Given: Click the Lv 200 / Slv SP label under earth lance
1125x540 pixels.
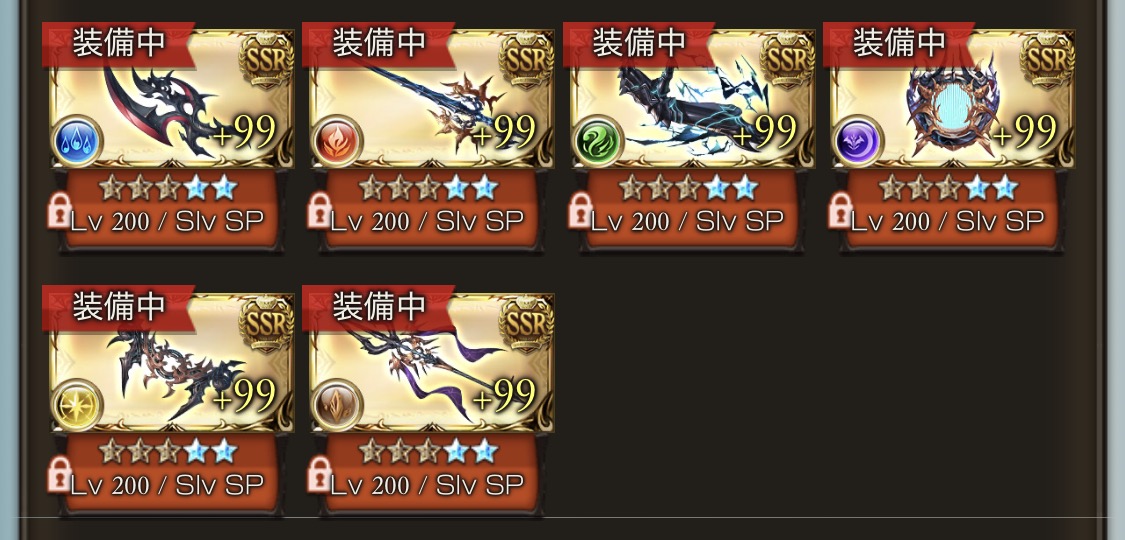Looking at the screenshot, I should click(x=427, y=485).
